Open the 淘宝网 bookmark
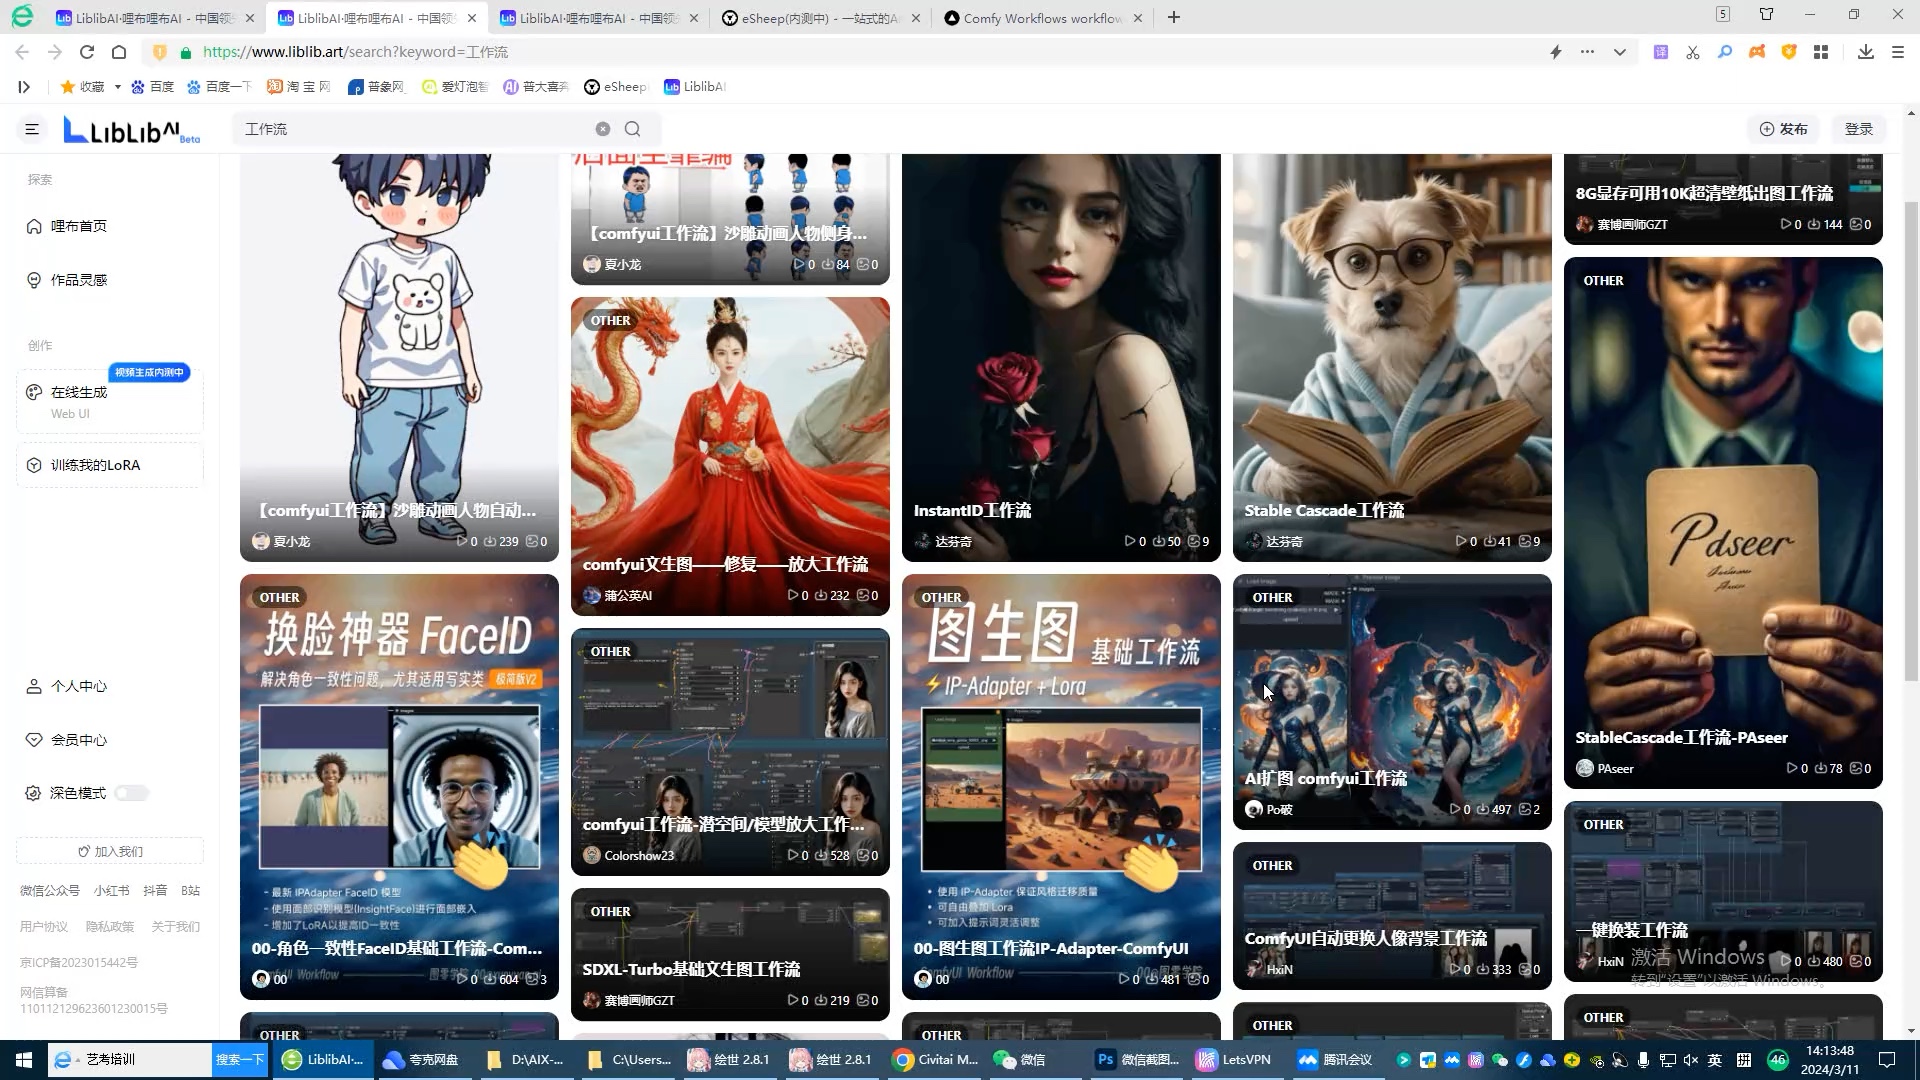Screen dimensions: 1920x1080 point(299,87)
